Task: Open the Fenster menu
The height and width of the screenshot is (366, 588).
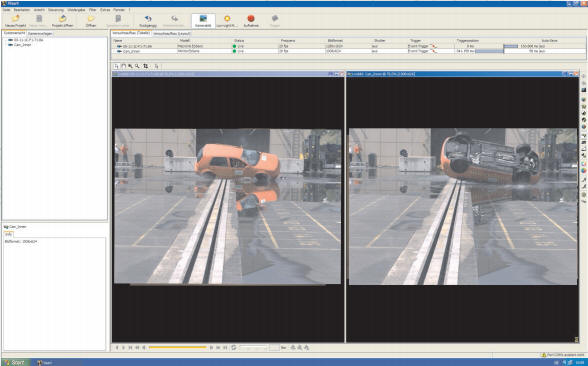Action: point(119,10)
